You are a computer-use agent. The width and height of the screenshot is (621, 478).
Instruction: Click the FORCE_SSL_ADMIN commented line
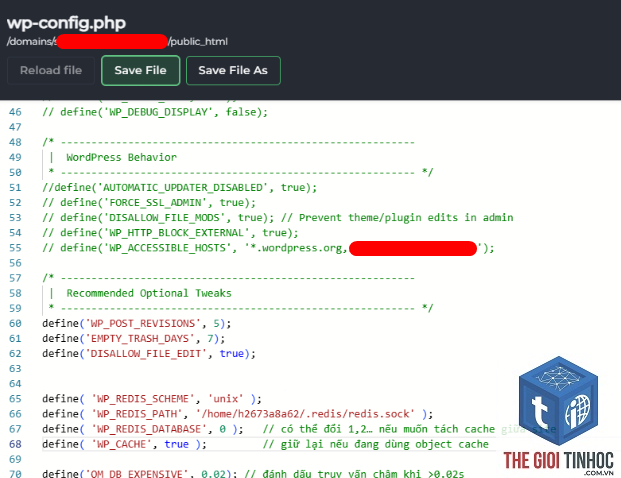click(149, 202)
